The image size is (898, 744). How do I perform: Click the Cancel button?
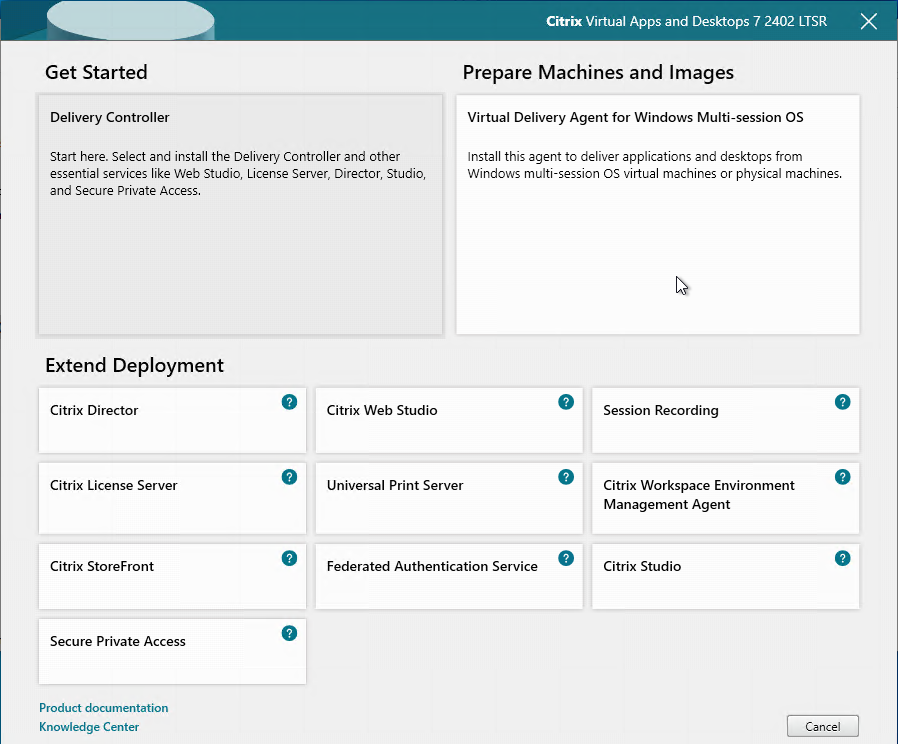click(822, 726)
